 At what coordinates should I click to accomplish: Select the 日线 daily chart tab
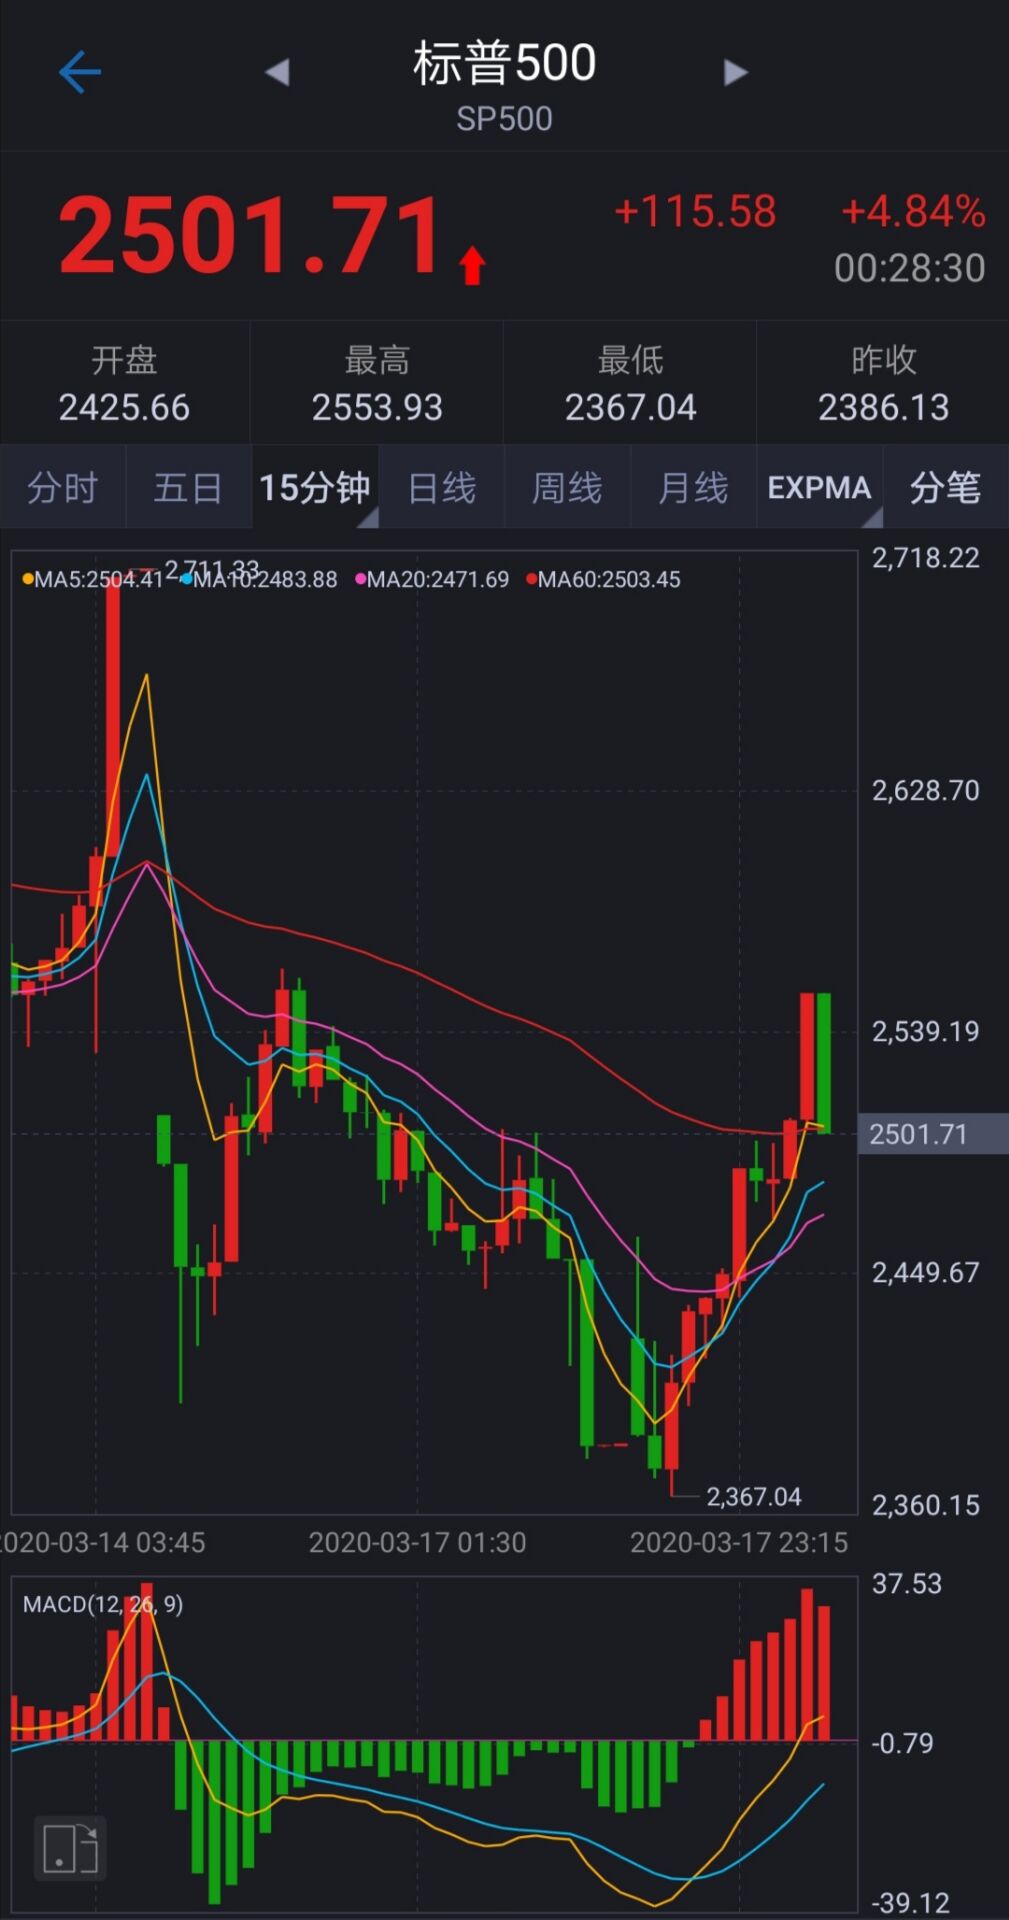442,487
